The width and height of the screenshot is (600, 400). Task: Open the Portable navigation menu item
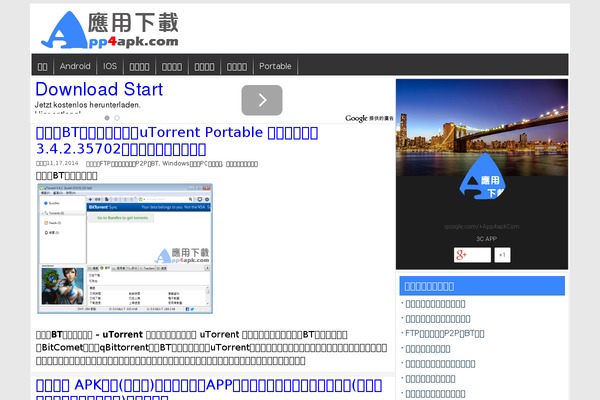[275, 66]
